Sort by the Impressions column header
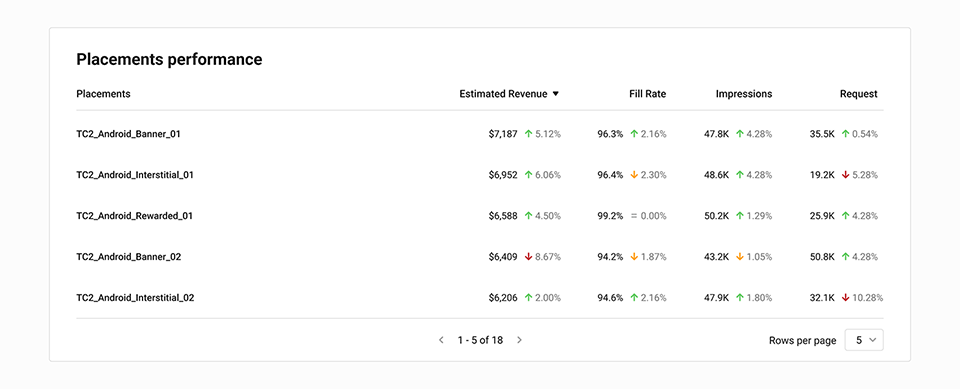The image size is (960, 389). 744,94
